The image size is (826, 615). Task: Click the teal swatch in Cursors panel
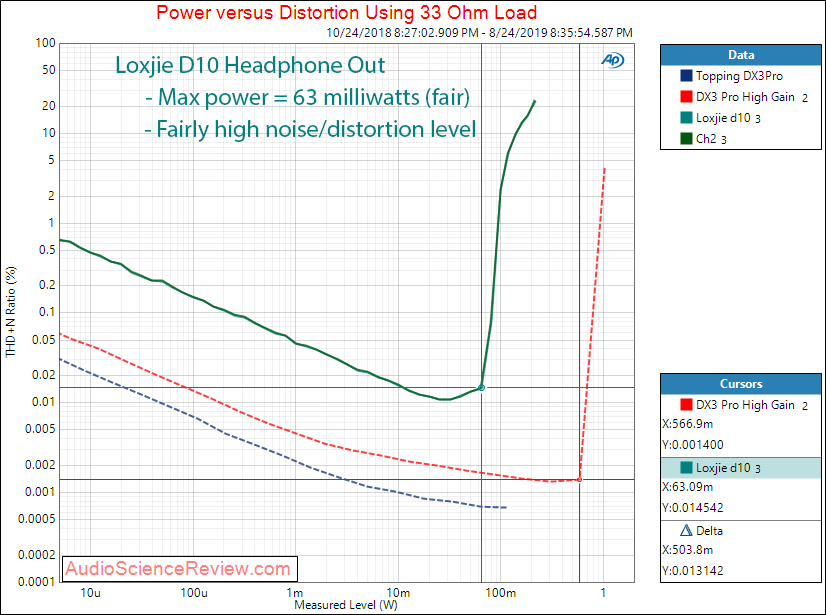pos(686,468)
